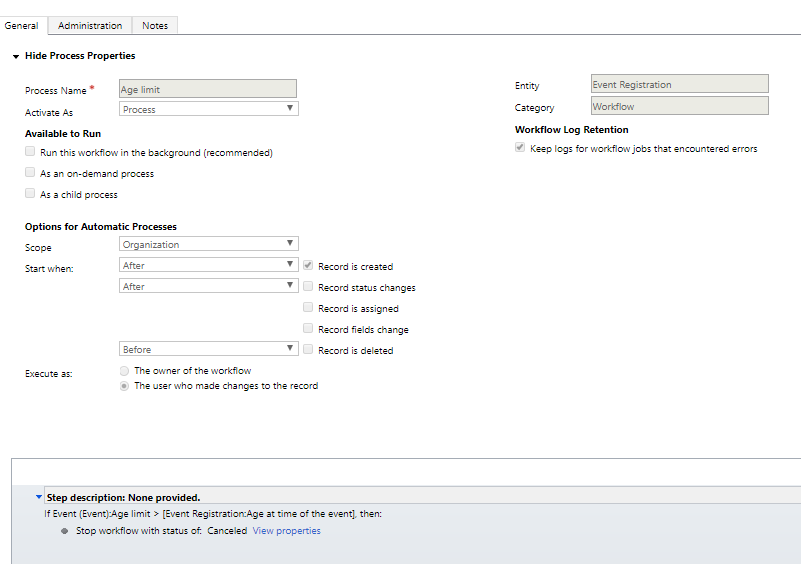Click the View properties link
This screenshot has width=801, height=564.
pos(286,531)
